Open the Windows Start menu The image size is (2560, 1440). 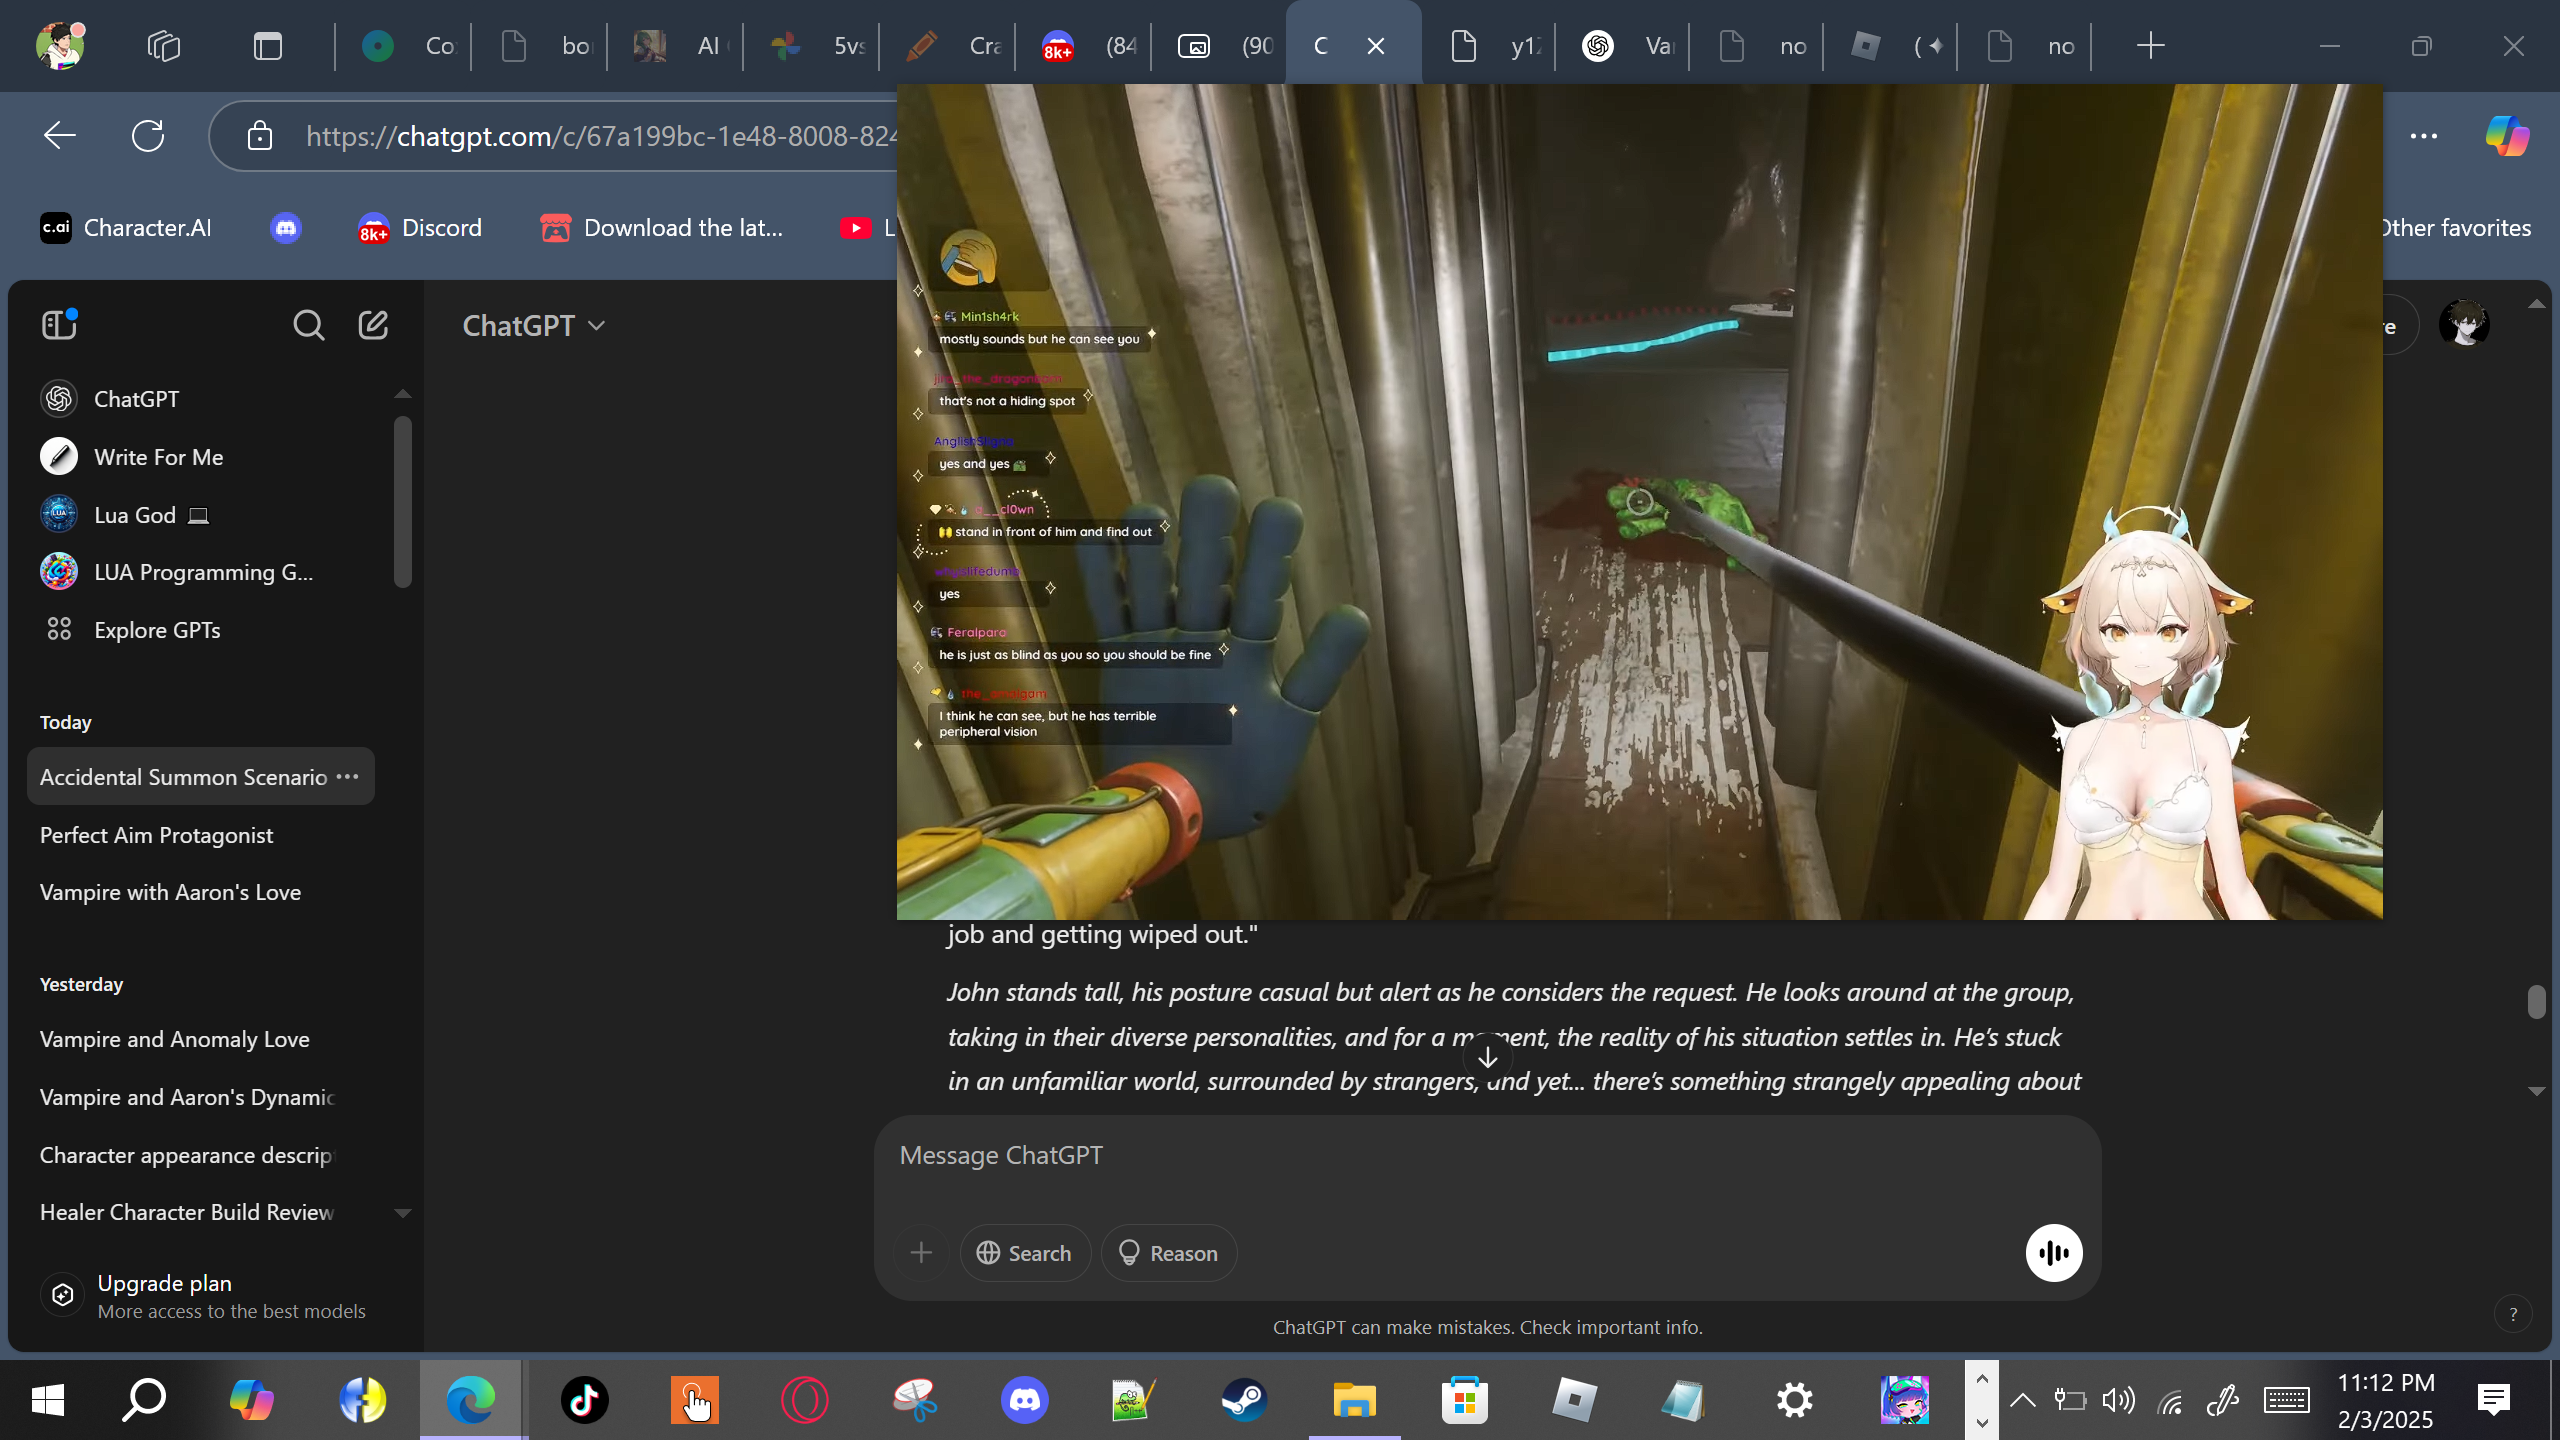[48, 1400]
